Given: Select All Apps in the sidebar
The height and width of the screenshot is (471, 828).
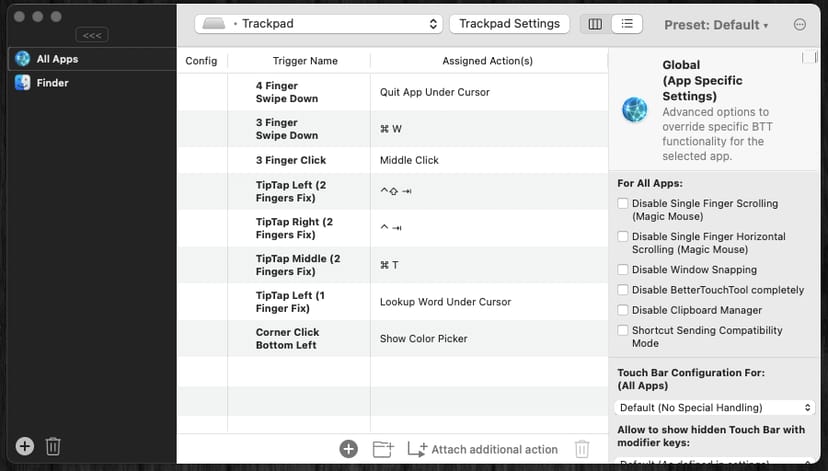Looking at the screenshot, I should tap(57, 59).
